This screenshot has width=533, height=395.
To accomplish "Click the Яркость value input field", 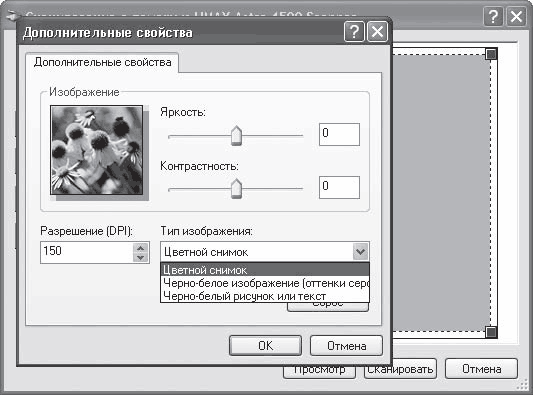I will click(x=339, y=134).
